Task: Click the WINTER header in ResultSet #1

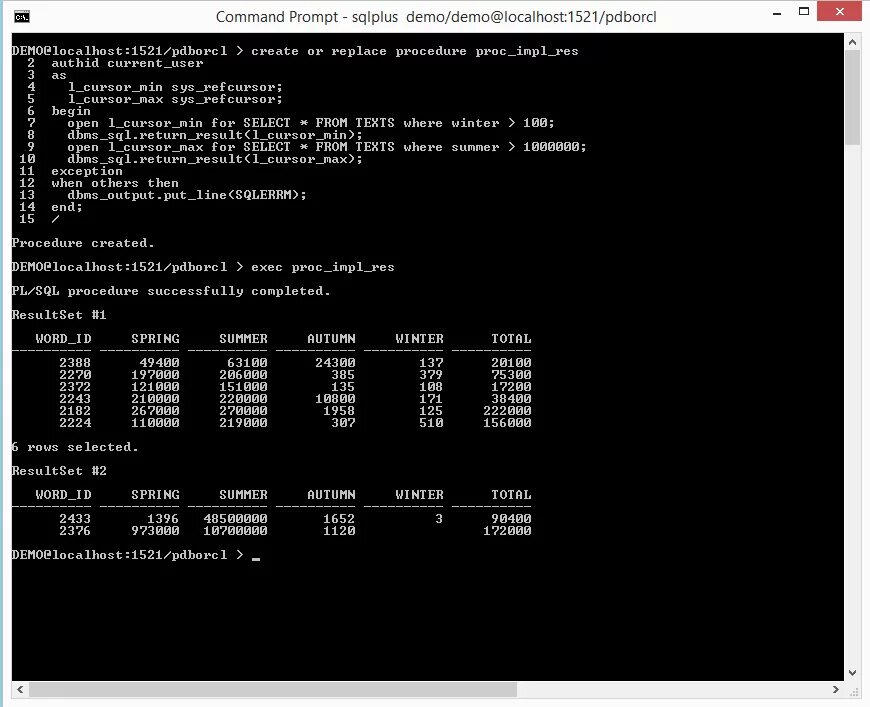Action: tap(419, 339)
